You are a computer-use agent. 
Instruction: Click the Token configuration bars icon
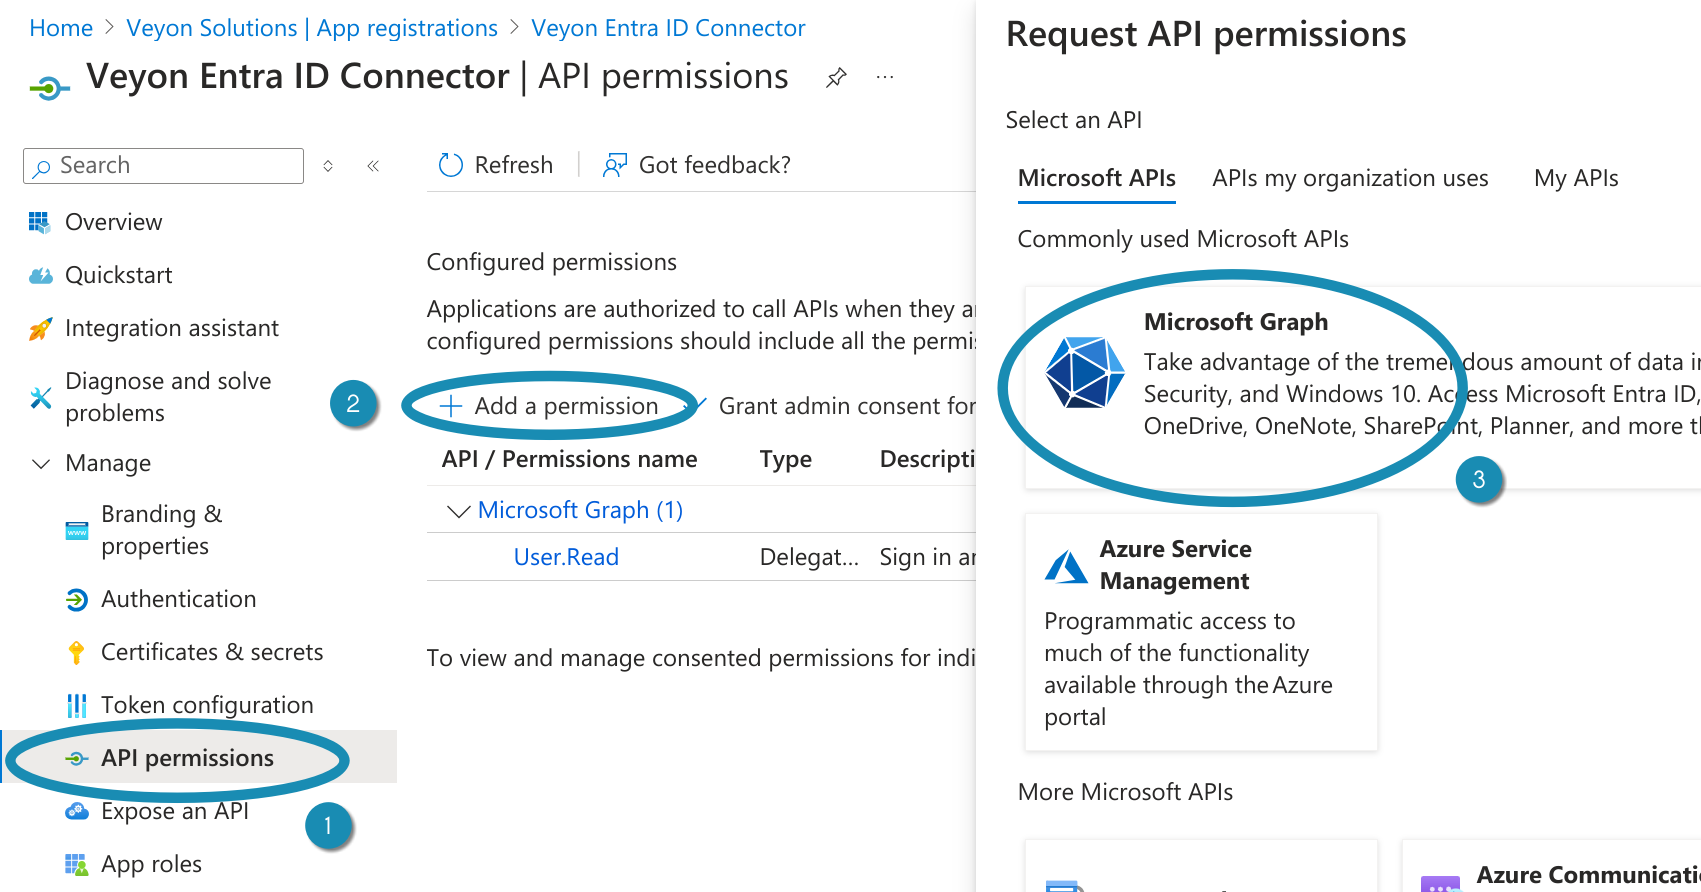coord(76,706)
